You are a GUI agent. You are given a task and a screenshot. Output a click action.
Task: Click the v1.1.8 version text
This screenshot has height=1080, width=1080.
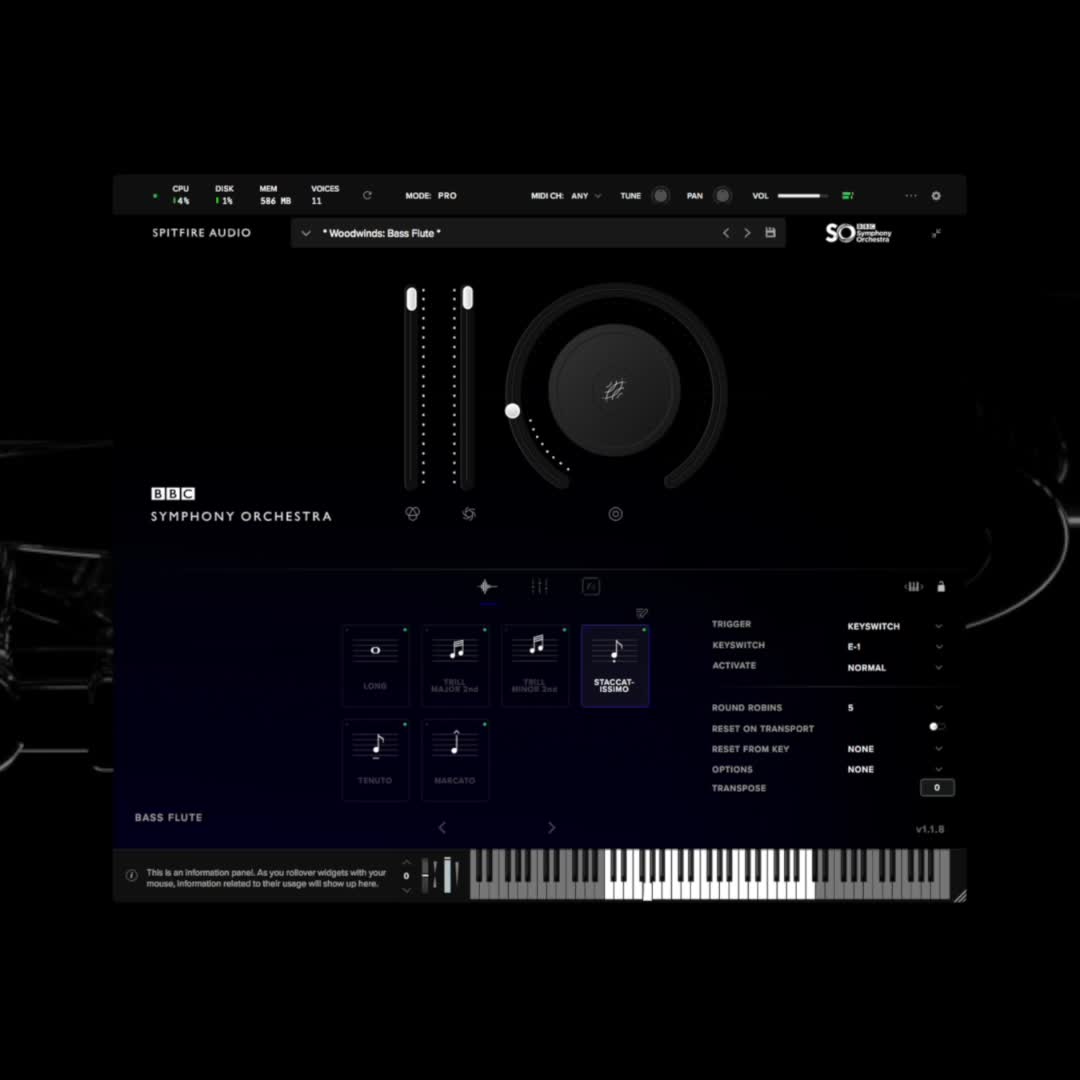pyautogui.click(x=930, y=829)
